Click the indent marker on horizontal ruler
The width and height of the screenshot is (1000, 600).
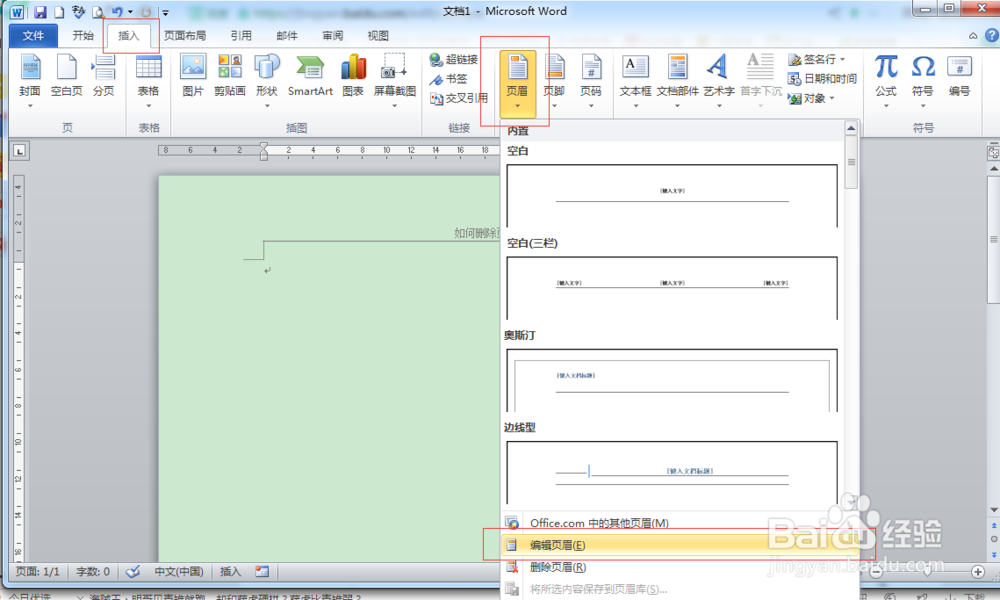click(264, 151)
